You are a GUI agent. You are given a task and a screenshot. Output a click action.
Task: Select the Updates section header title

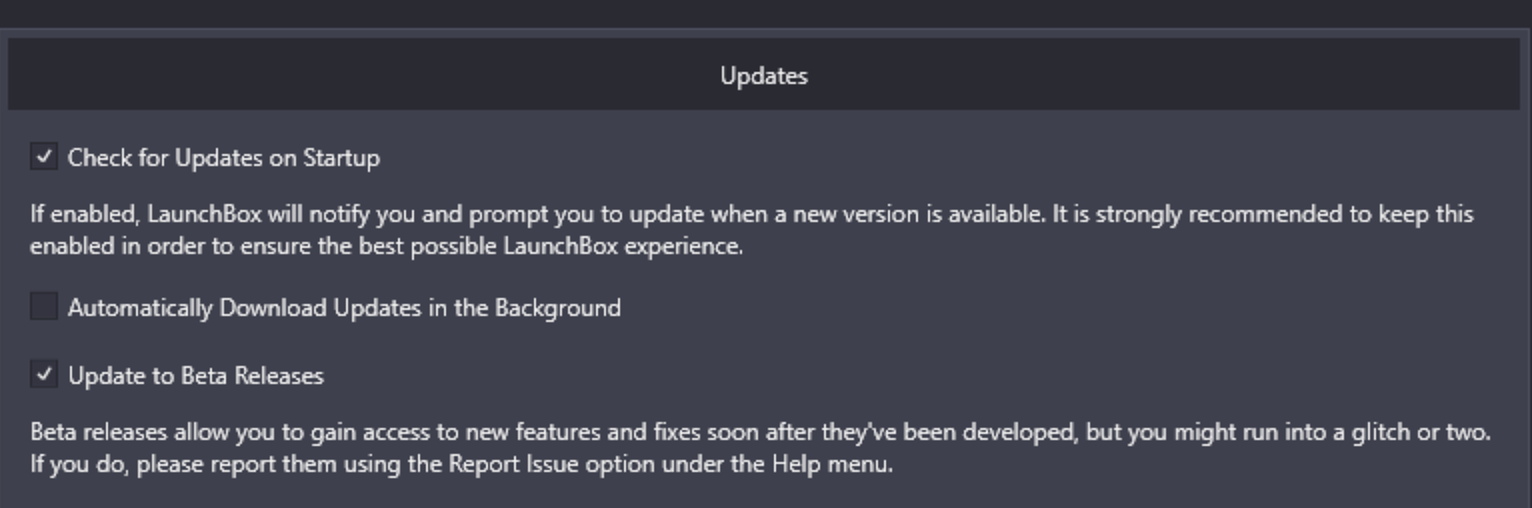(764, 76)
